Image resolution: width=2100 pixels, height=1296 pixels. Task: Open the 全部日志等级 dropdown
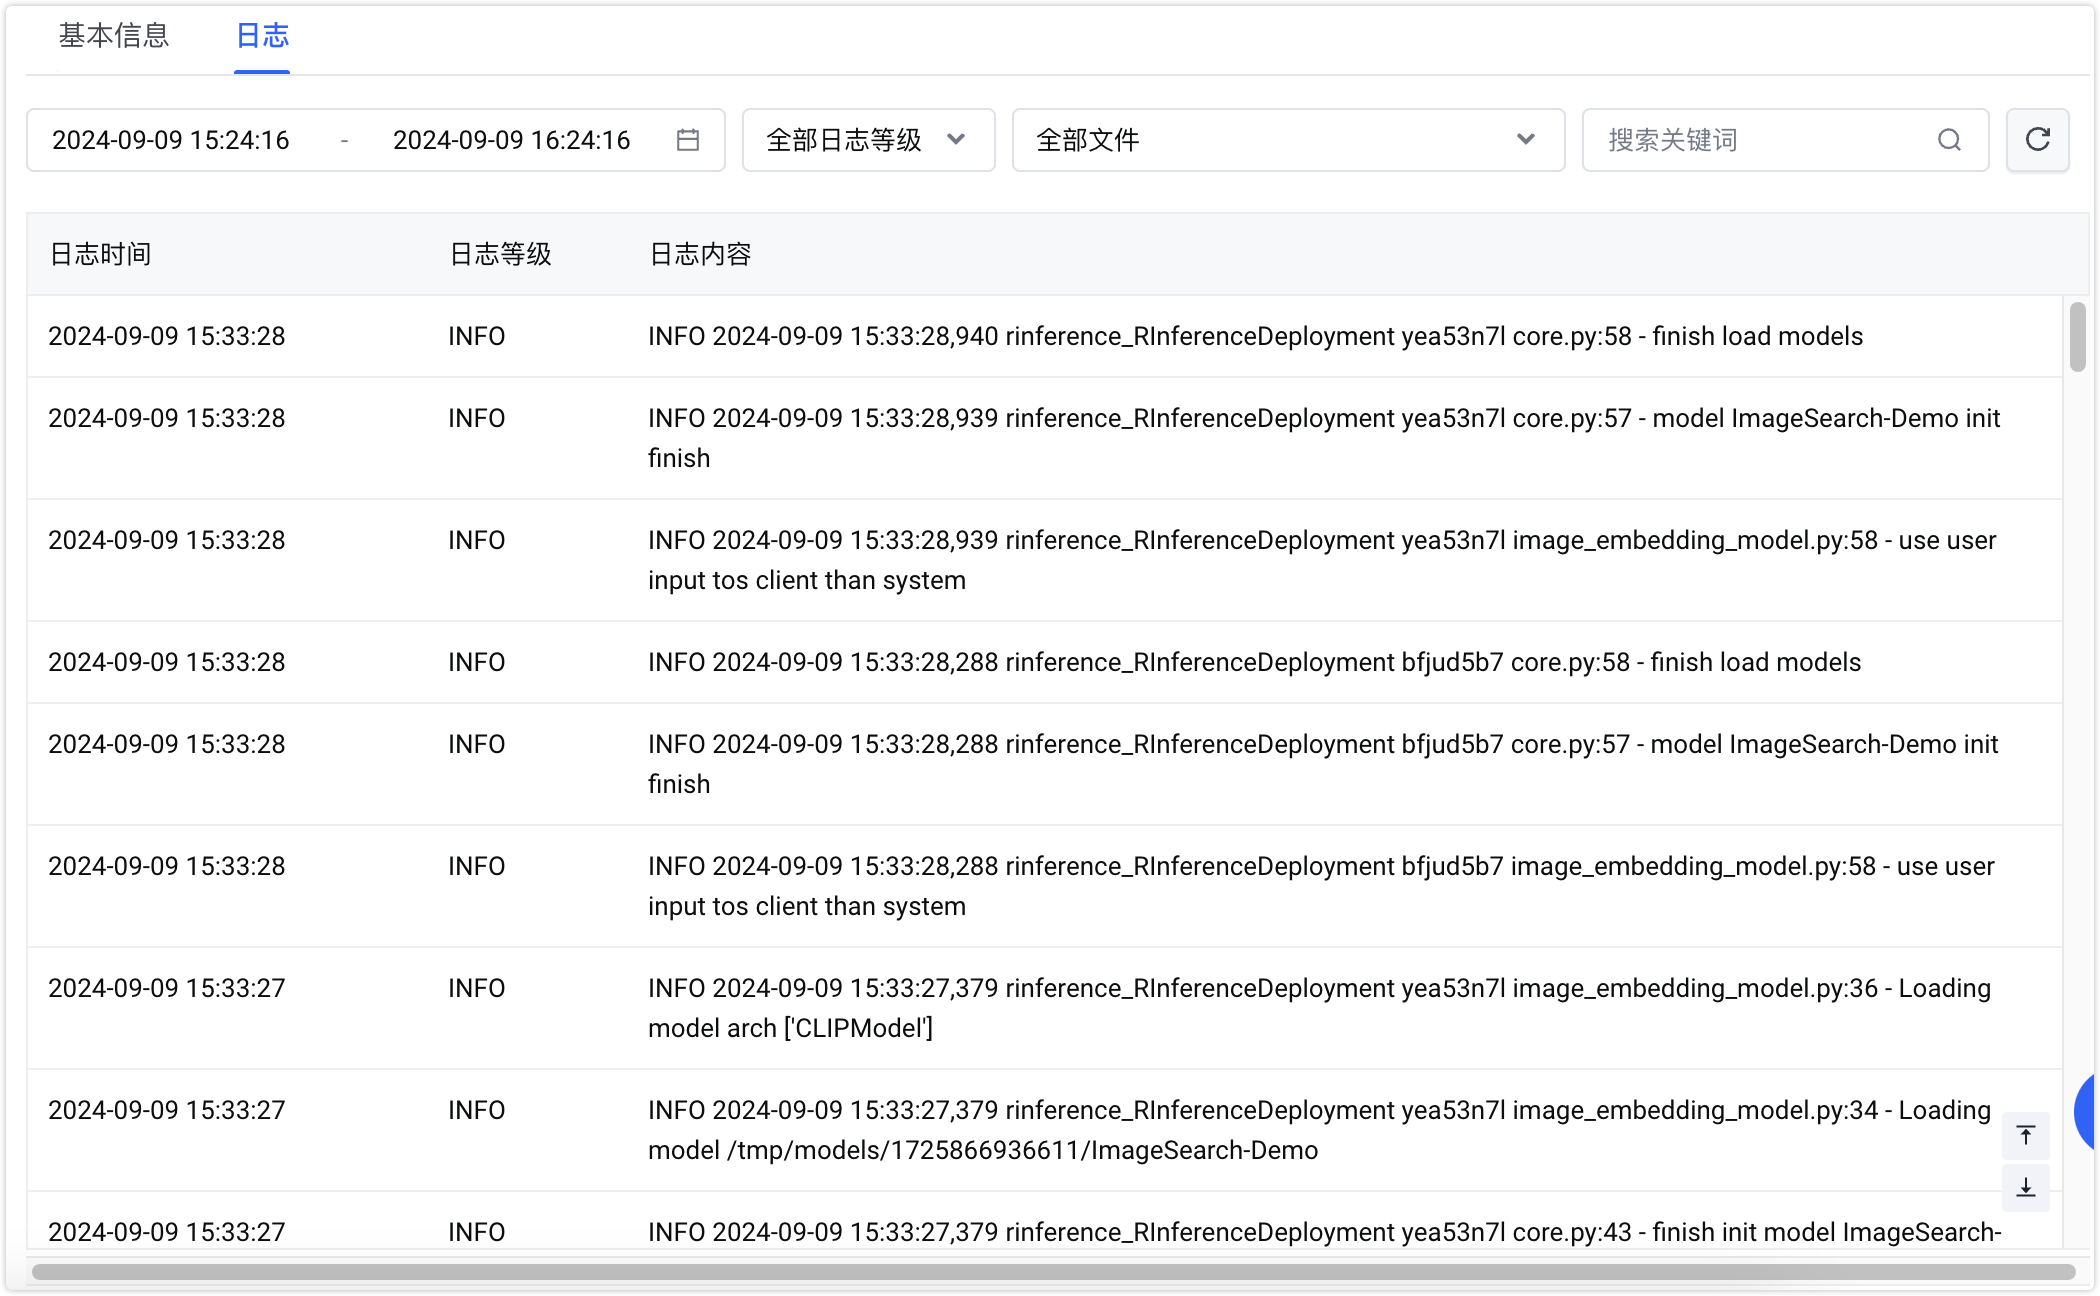pyautogui.click(x=868, y=140)
